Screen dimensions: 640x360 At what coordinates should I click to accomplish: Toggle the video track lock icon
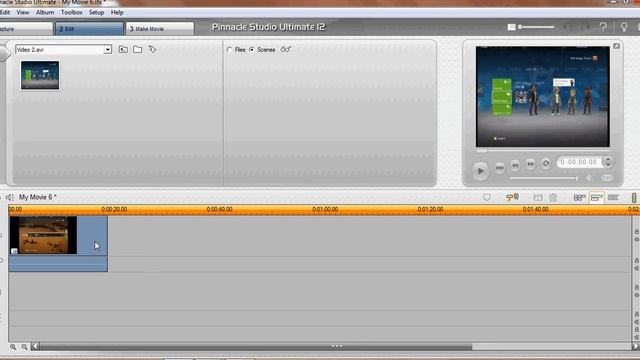(636, 232)
